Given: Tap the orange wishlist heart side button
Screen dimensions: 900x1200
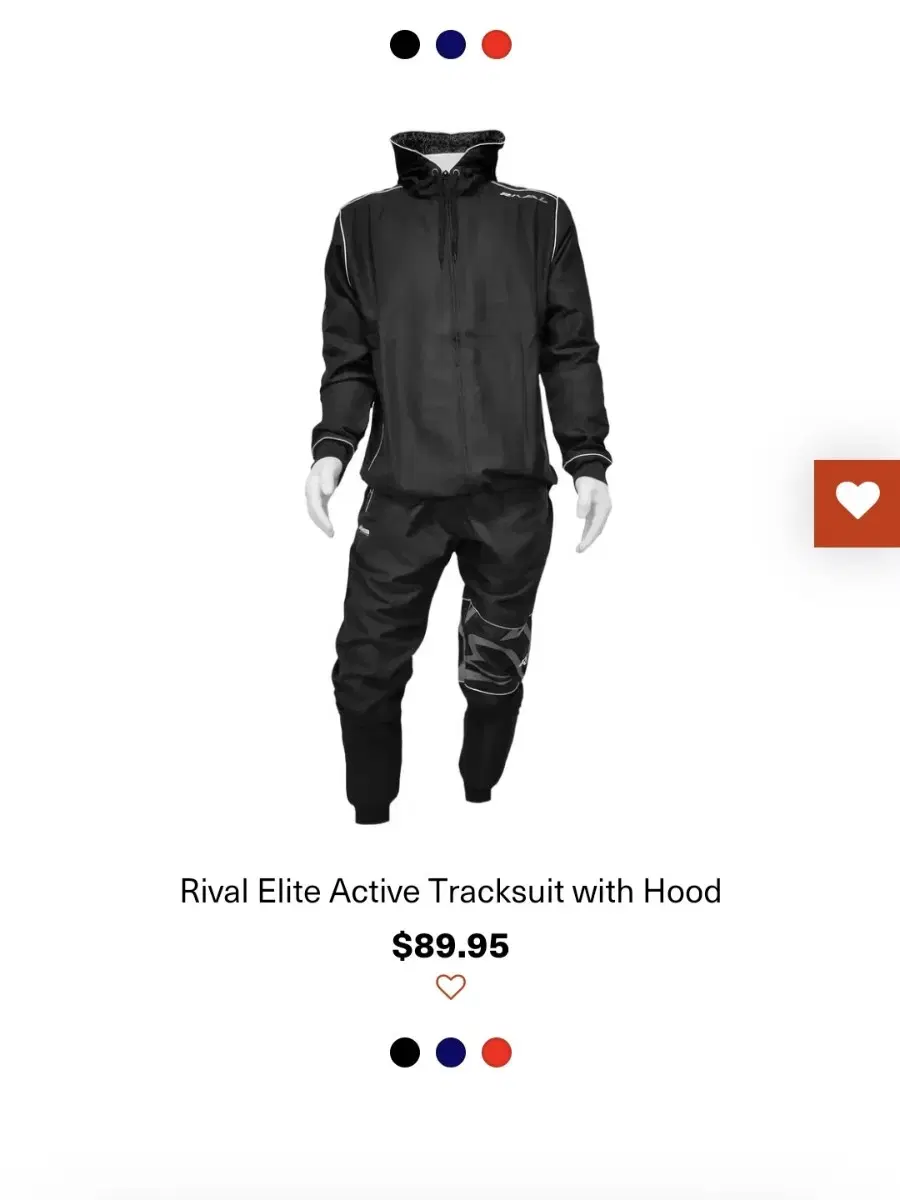Looking at the screenshot, I should coord(857,503).
